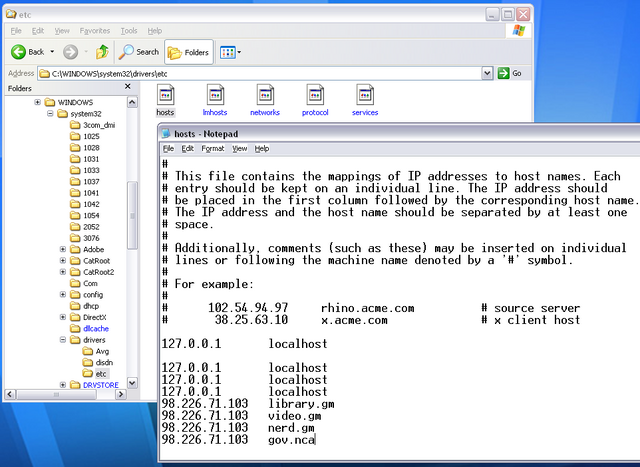The width and height of the screenshot is (640, 467).
Task: Click the folder tree scroll right arrow
Action: pos(120,394)
